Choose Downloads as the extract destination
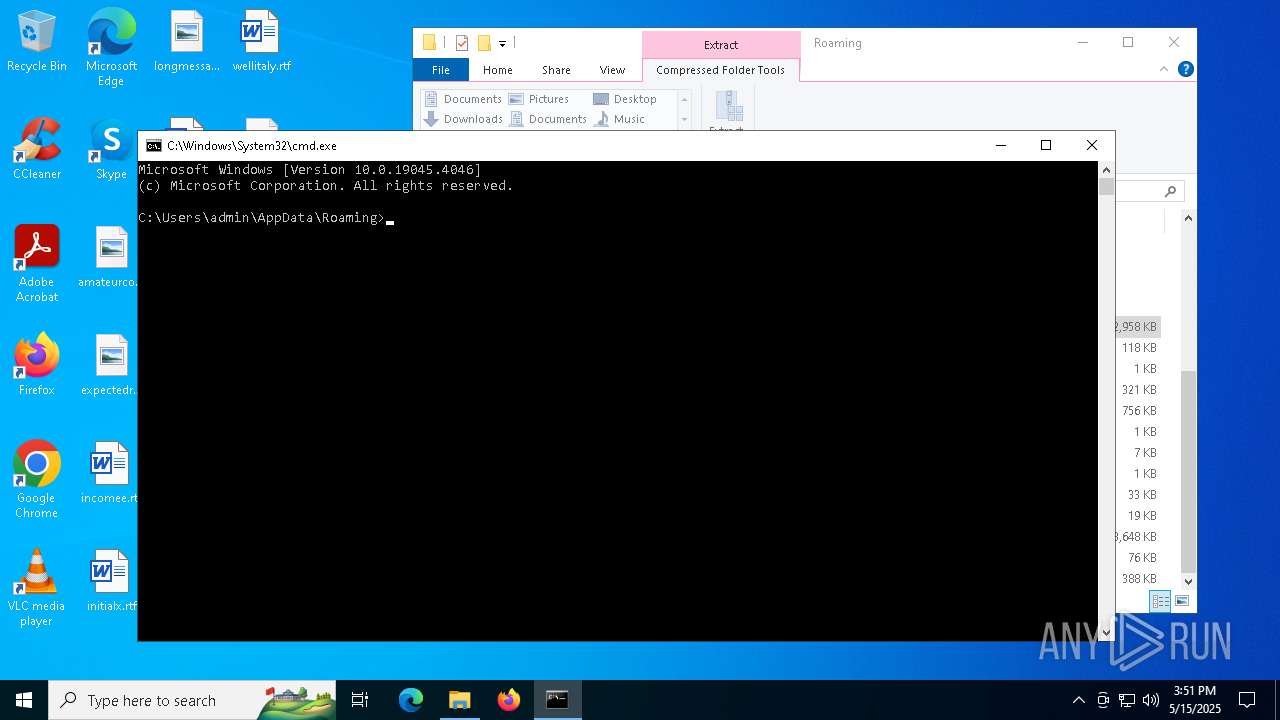Image resolution: width=1280 pixels, height=720 pixels. pyautogui.click(x=463, y=119)
